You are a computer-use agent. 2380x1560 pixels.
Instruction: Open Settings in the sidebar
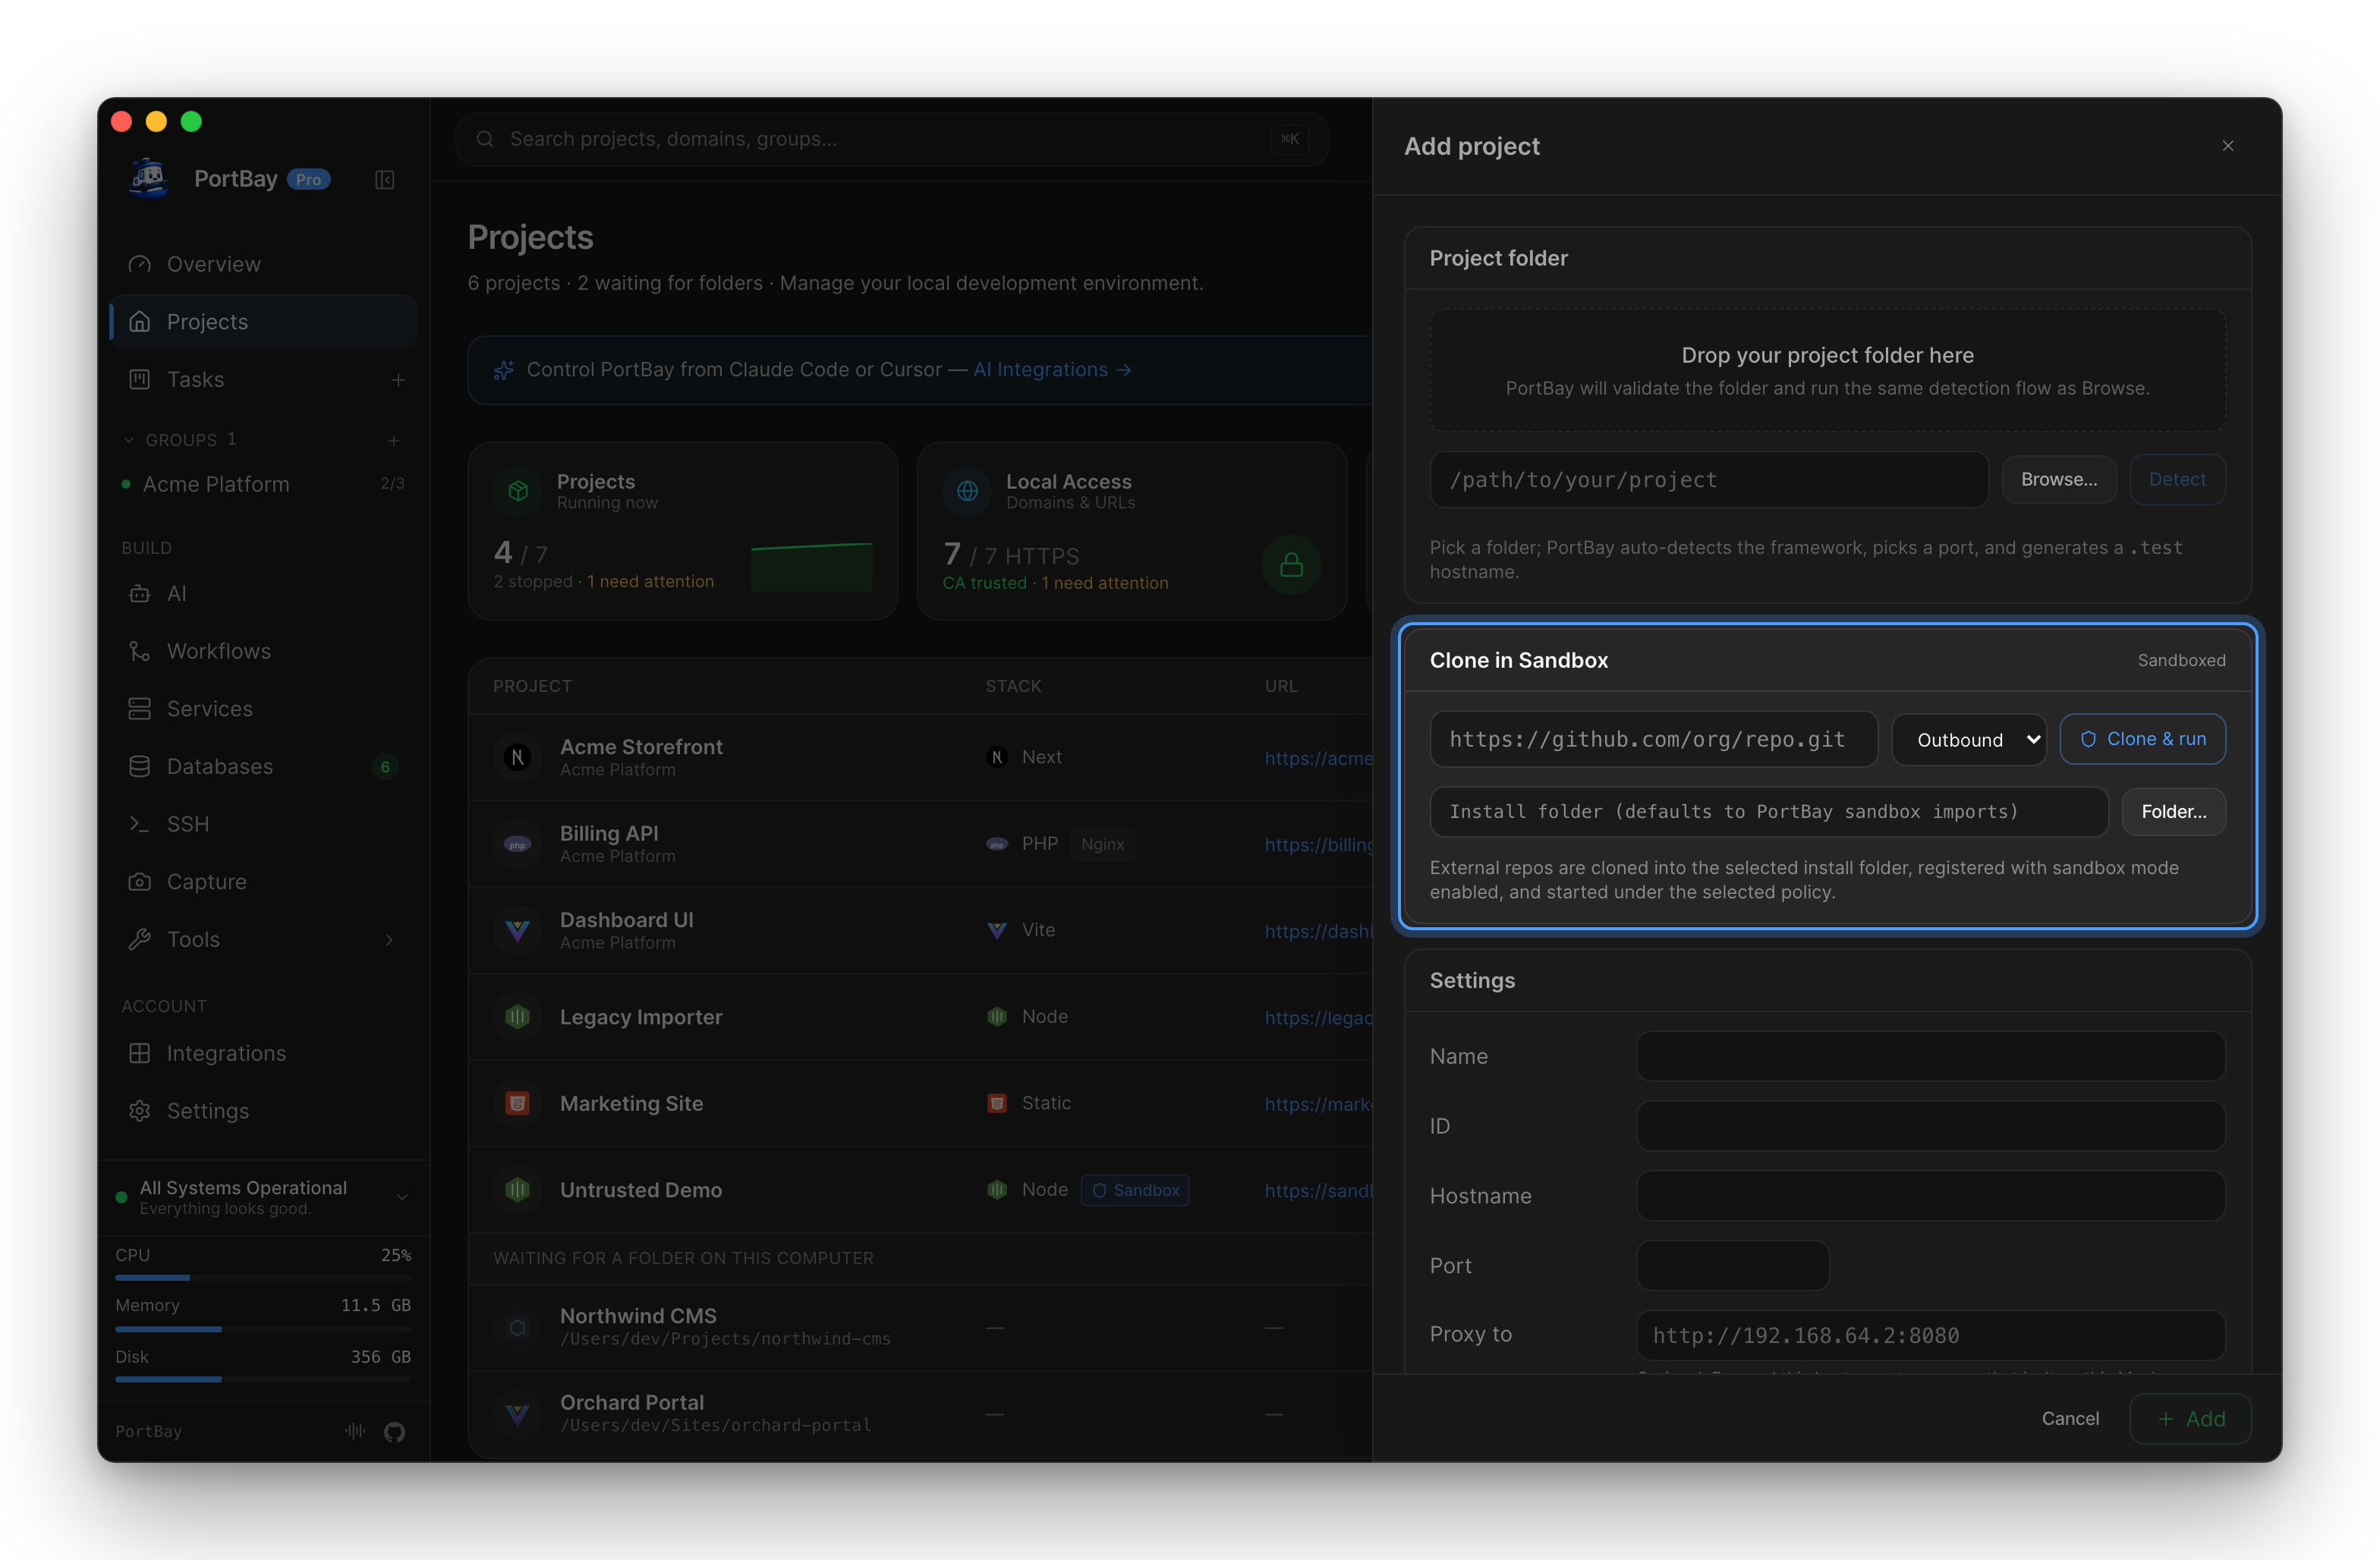(263, 1111)
